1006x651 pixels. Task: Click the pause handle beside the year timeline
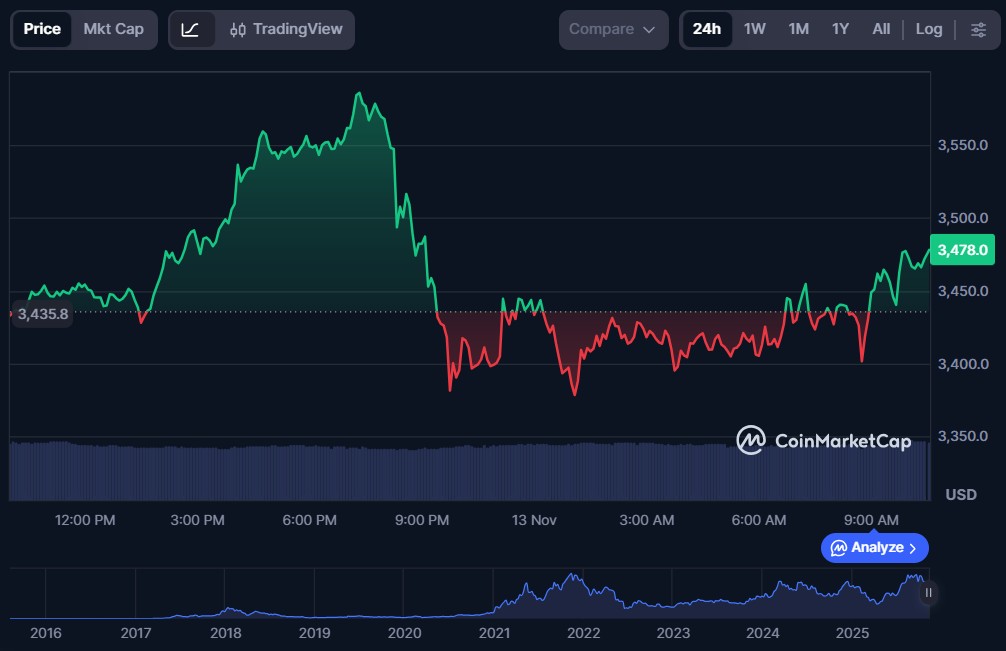[x=928, y=593]
